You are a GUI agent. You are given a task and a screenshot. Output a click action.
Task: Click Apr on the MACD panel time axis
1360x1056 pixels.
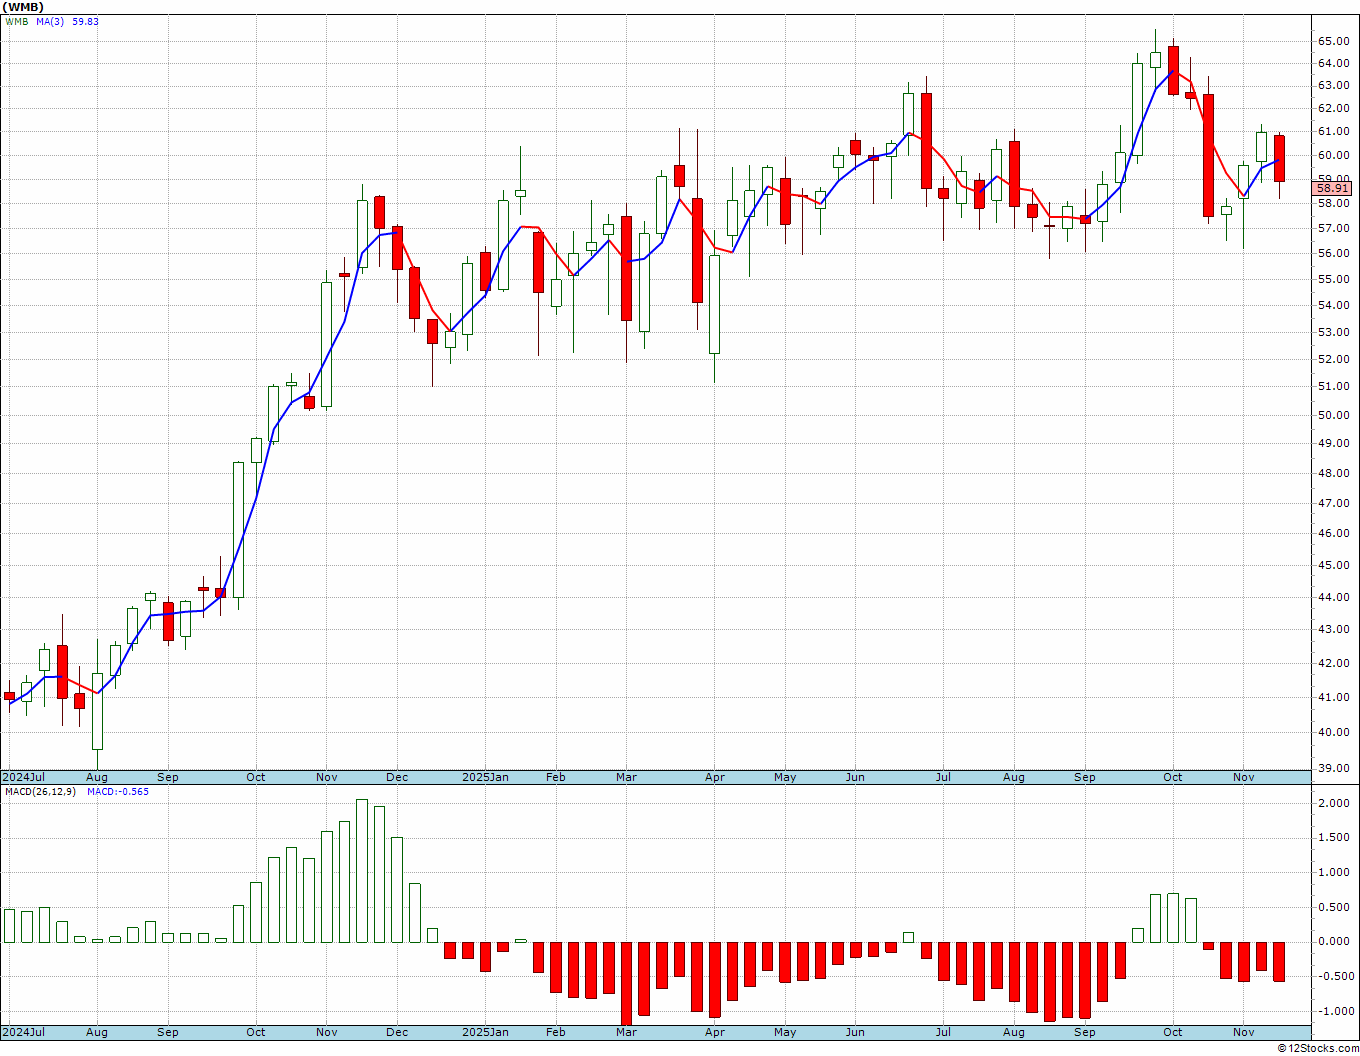pos(715,1032)
